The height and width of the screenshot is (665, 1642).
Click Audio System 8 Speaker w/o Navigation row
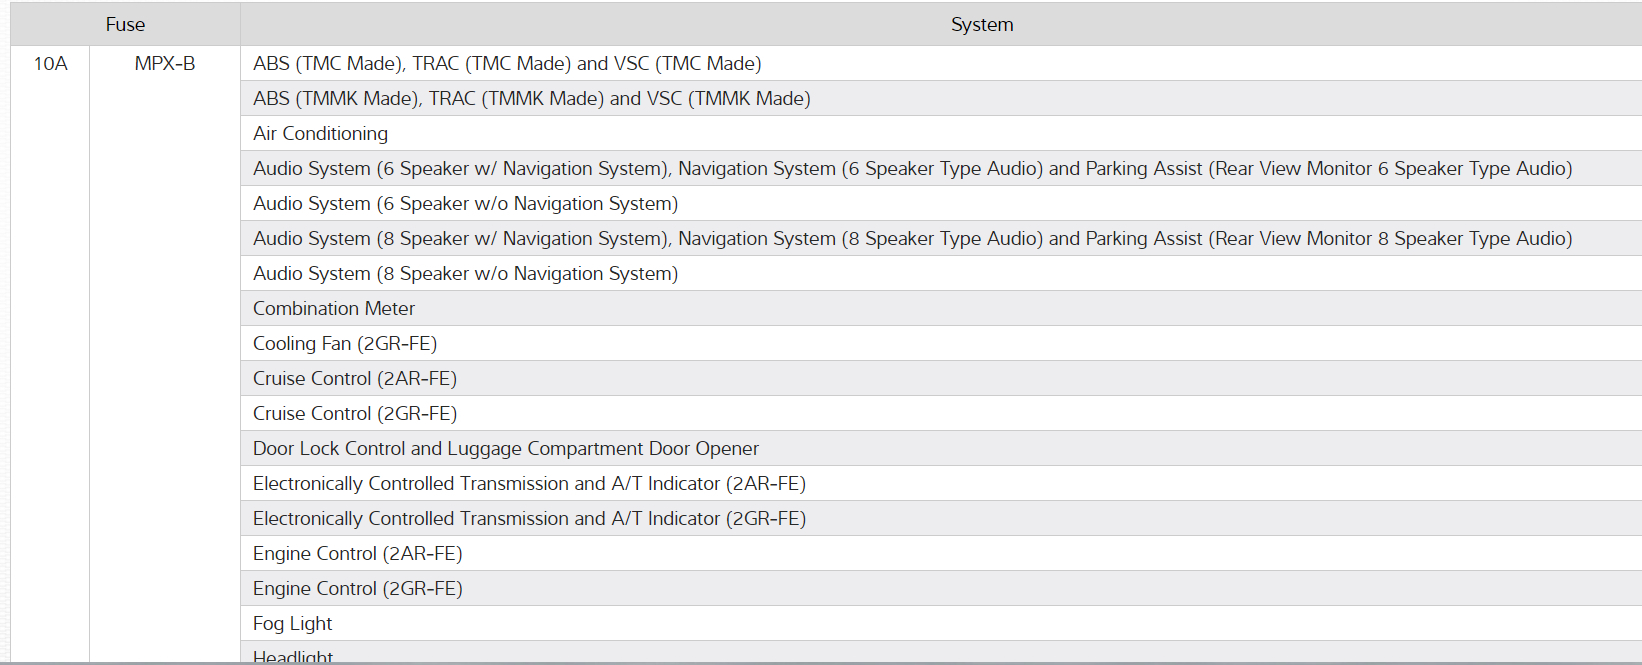tap(465, 273)
